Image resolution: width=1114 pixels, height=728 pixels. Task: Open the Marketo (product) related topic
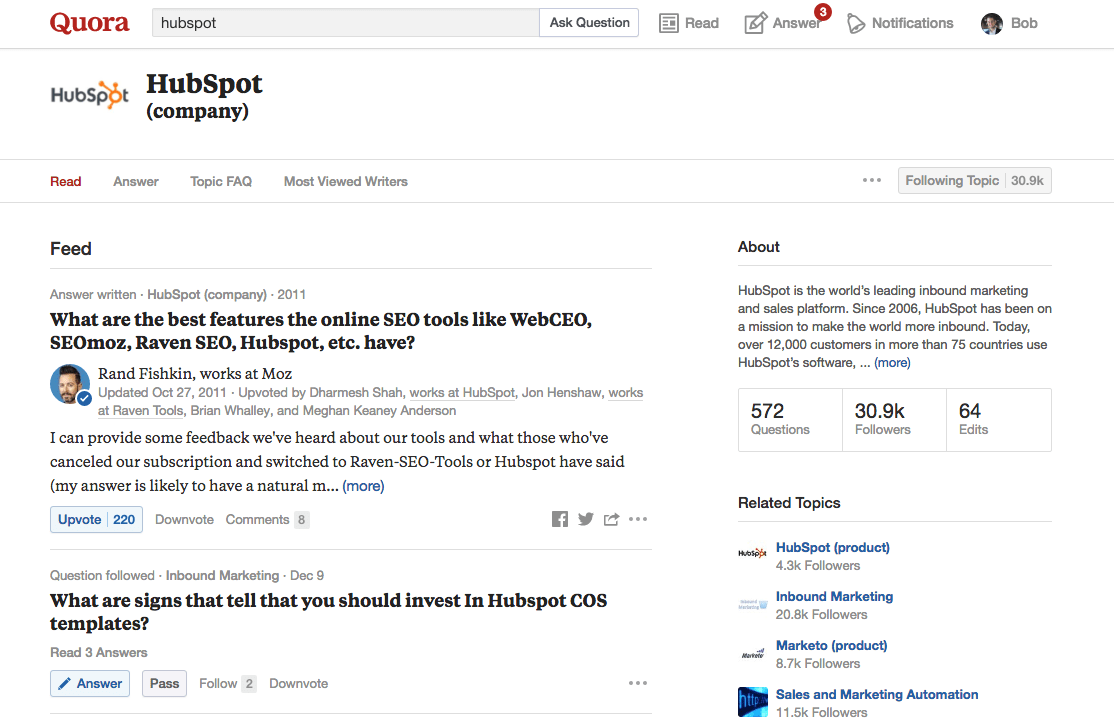[831, 645]
